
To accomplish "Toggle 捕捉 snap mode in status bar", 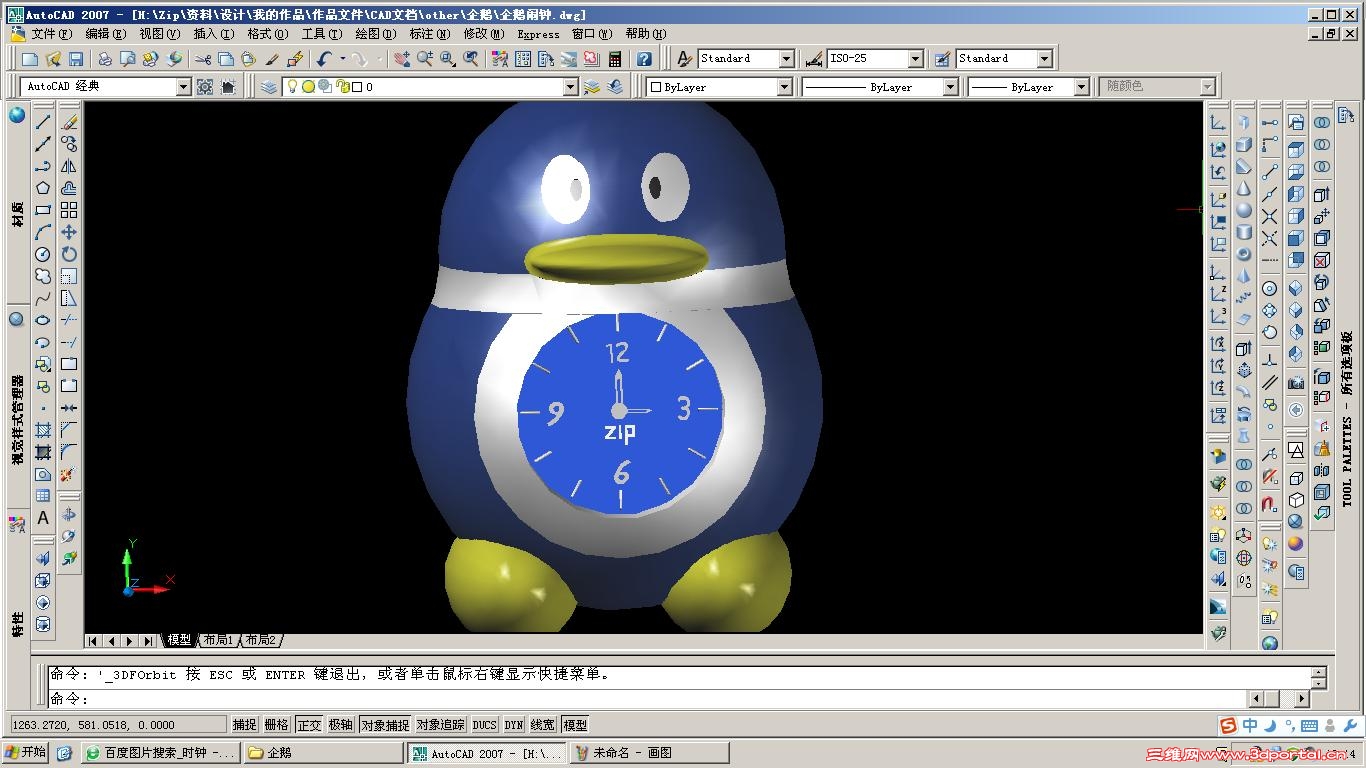I will click(x=245, y=725).
